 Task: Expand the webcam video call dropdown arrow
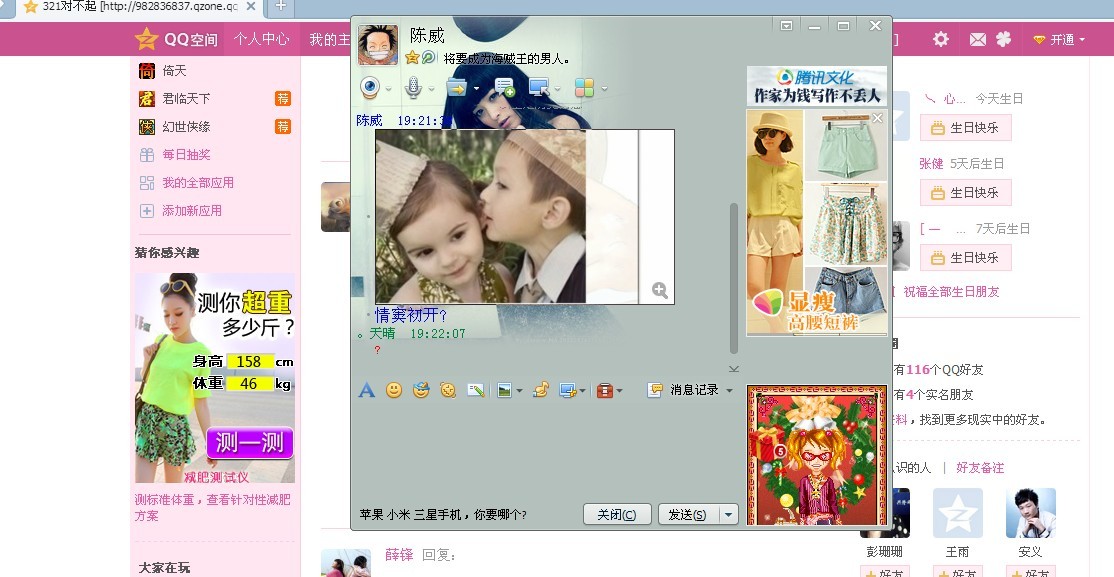click(x=389, y=89)
